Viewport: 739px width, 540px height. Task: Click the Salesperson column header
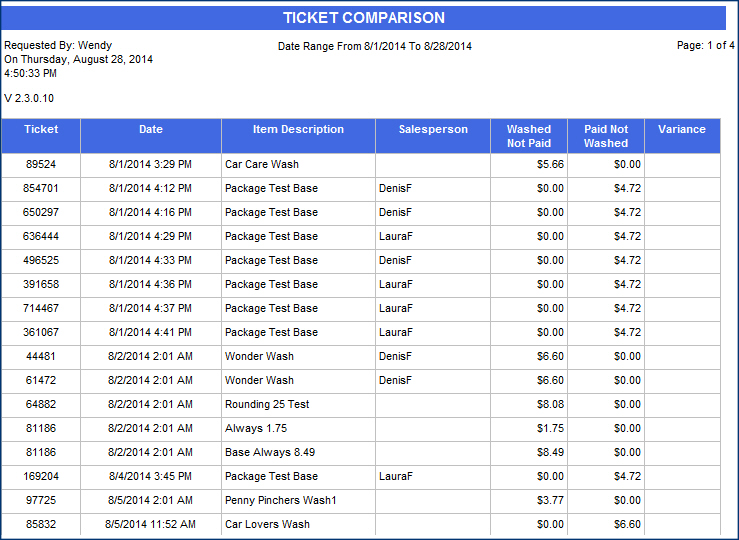pyautogui.click(x=432, y=130)
